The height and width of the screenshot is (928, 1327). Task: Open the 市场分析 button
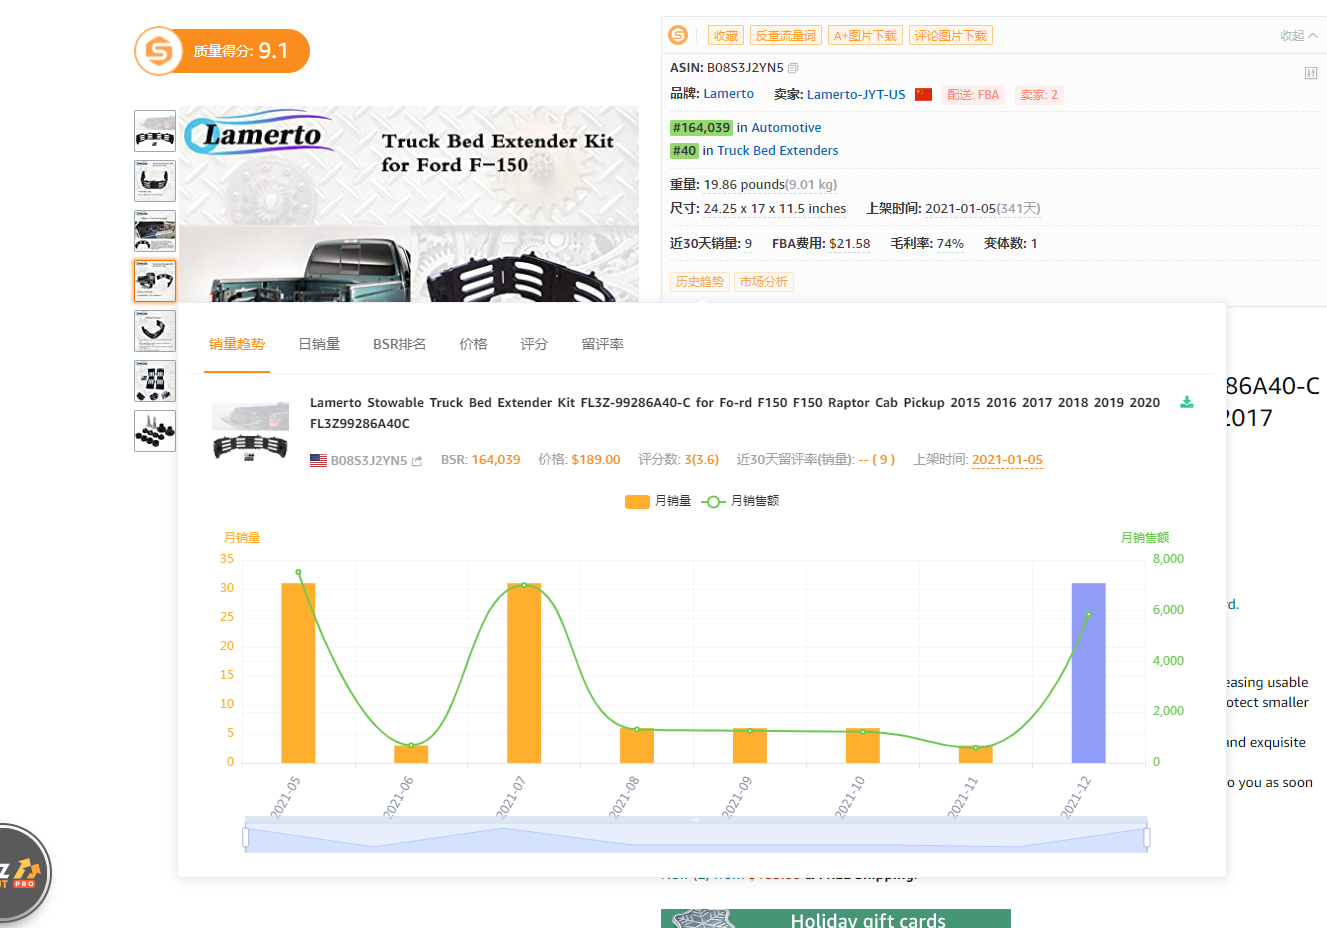[x=763, y=282]
